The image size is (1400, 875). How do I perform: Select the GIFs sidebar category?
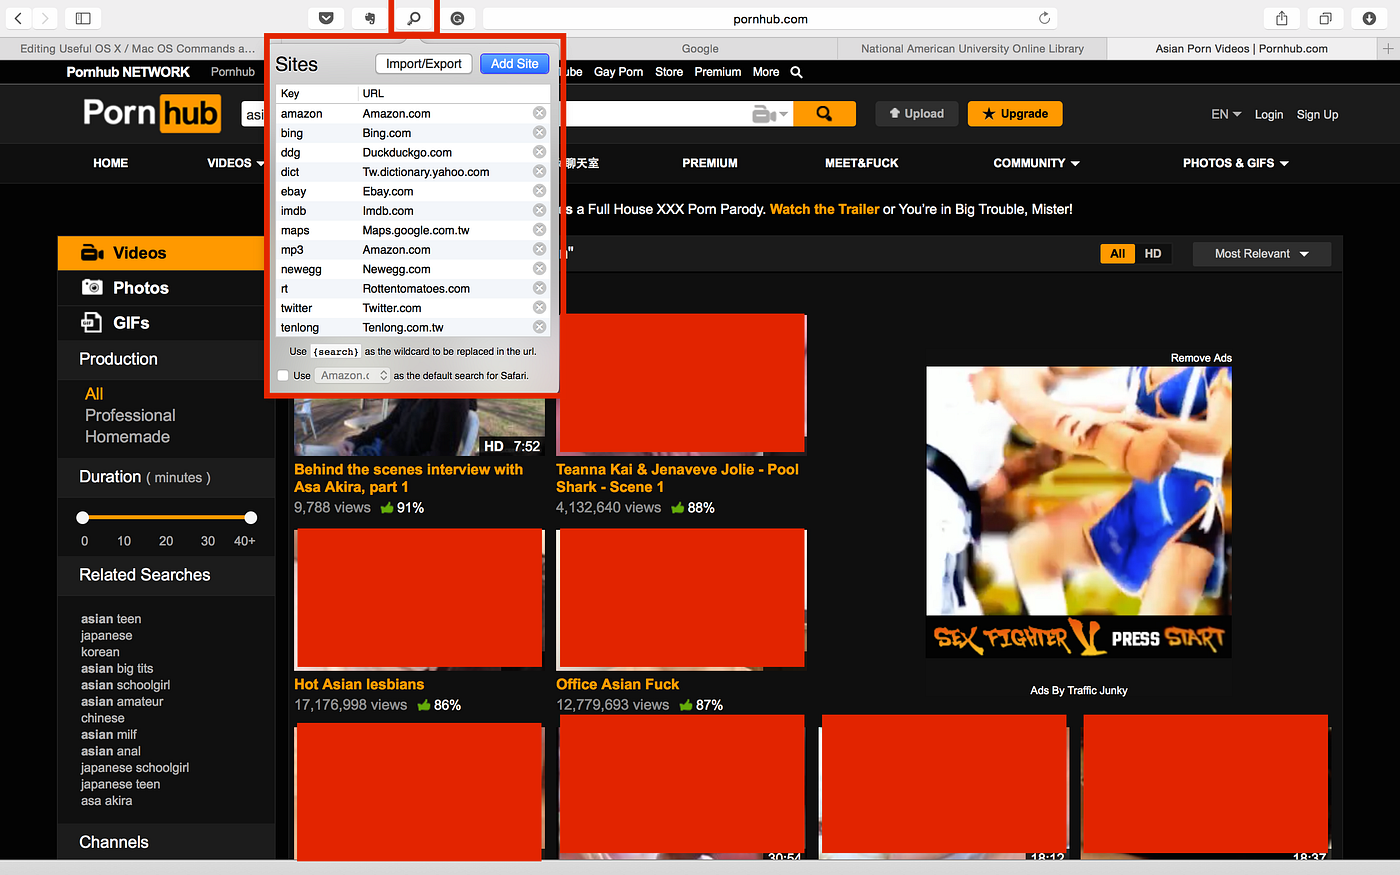[166, 323]
